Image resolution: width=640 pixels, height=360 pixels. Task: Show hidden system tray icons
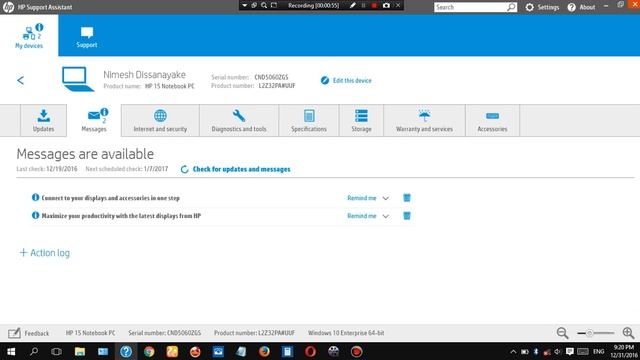click(513, 351)
